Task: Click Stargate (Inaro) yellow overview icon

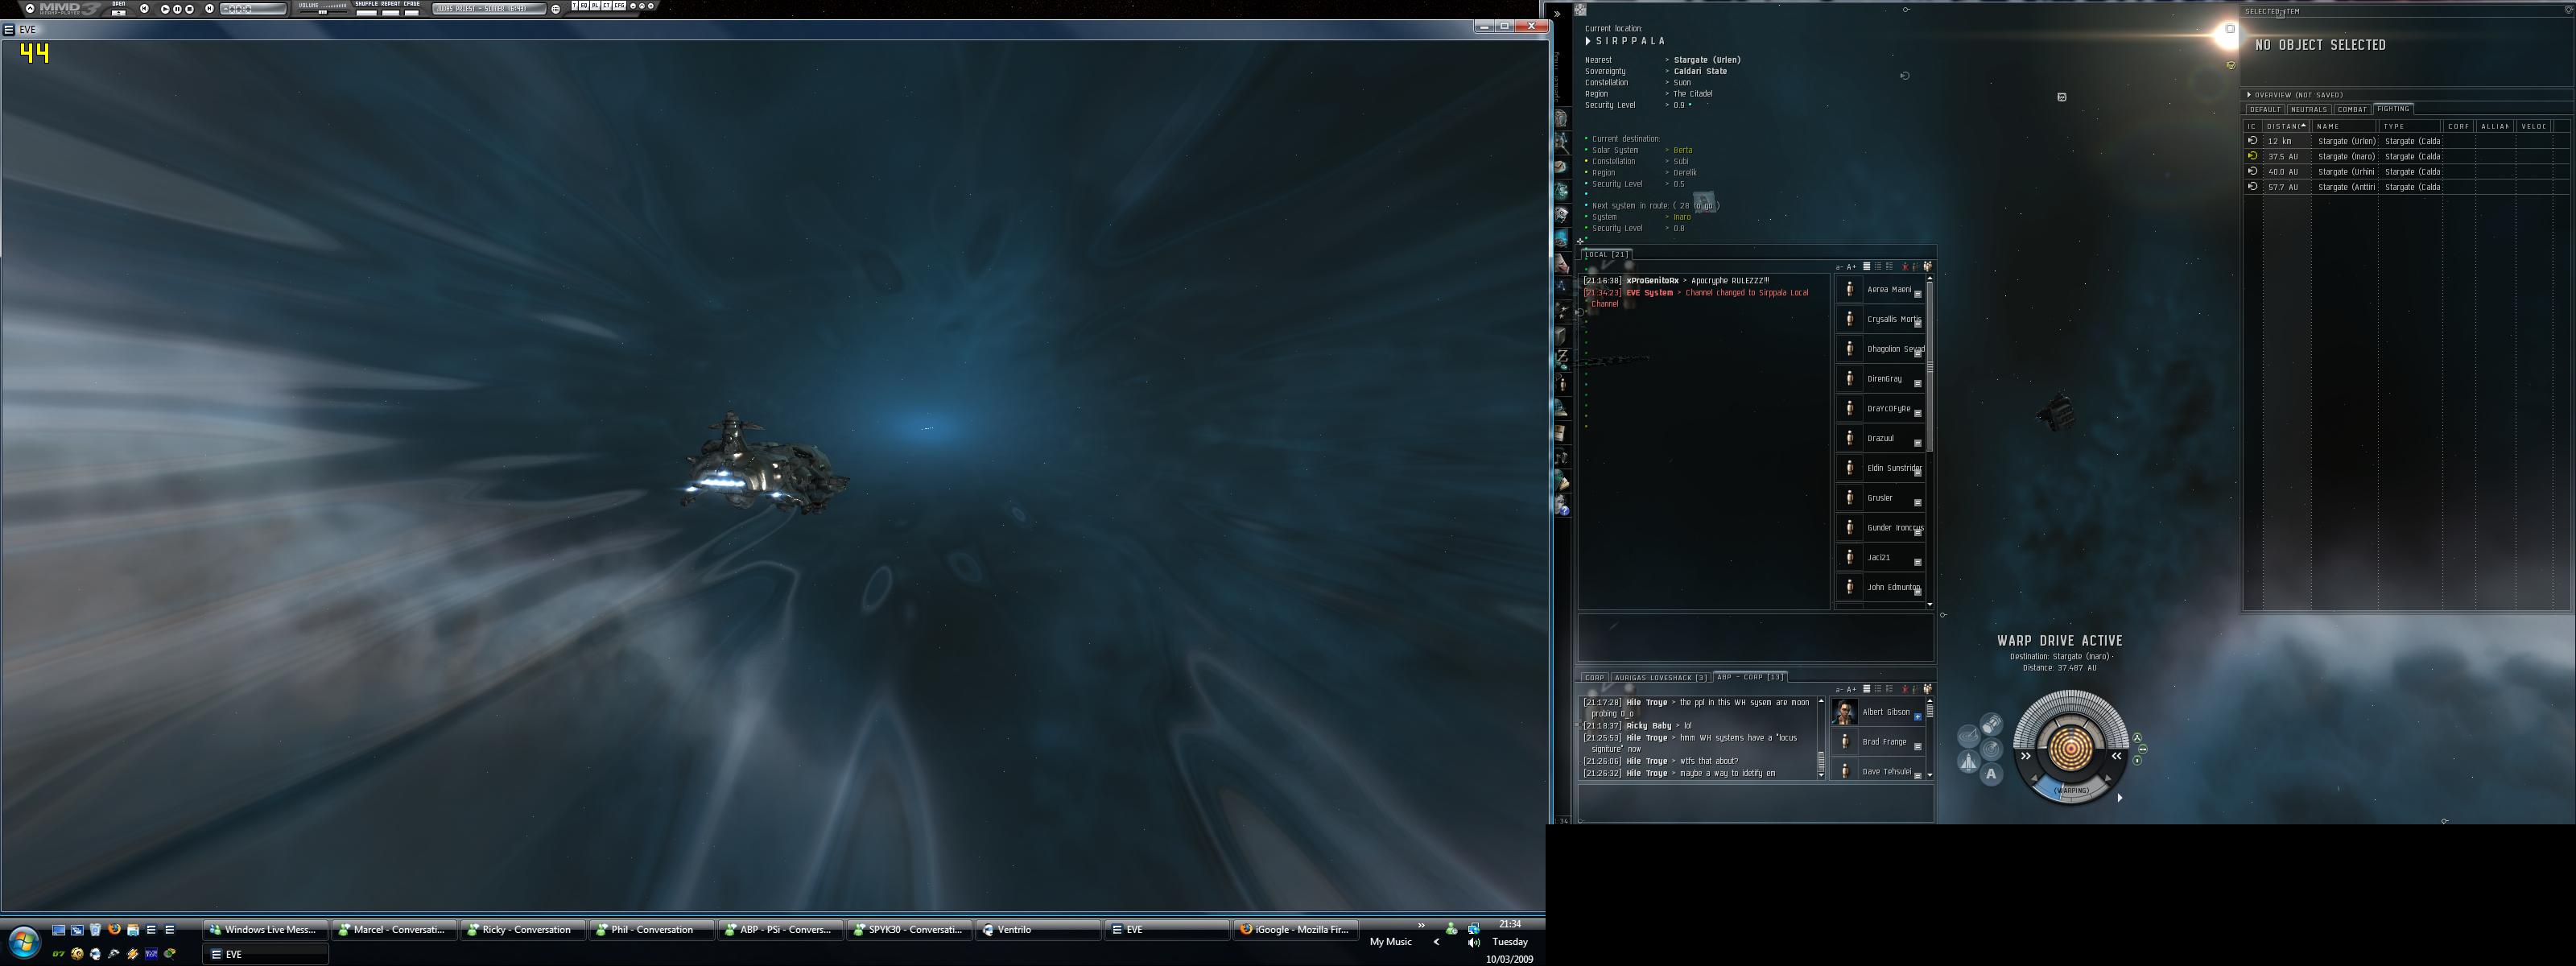Action: [x=2252, y=156]
